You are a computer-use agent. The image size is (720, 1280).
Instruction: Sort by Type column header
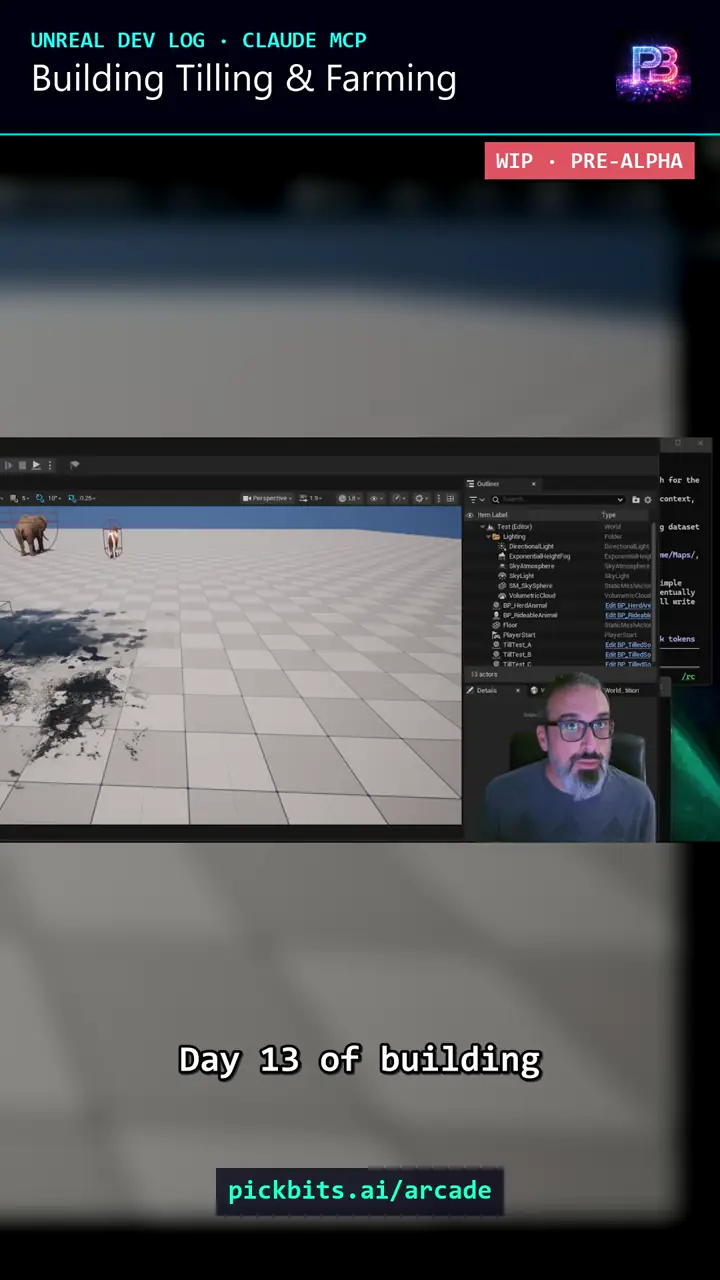609,515
